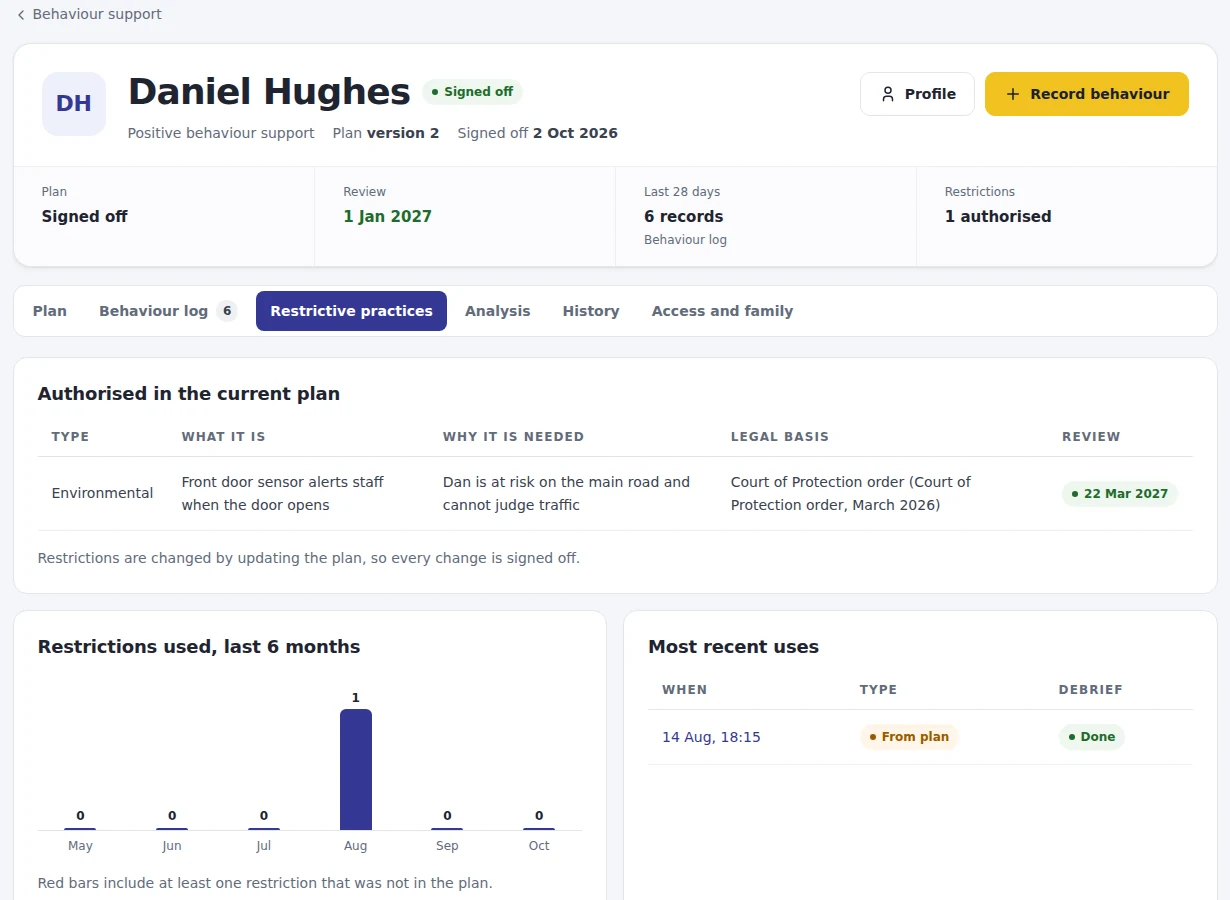Viewport: 1230px width, 900px height.
Task: Click the Done debrief badge
Action: pos(1092,737)
